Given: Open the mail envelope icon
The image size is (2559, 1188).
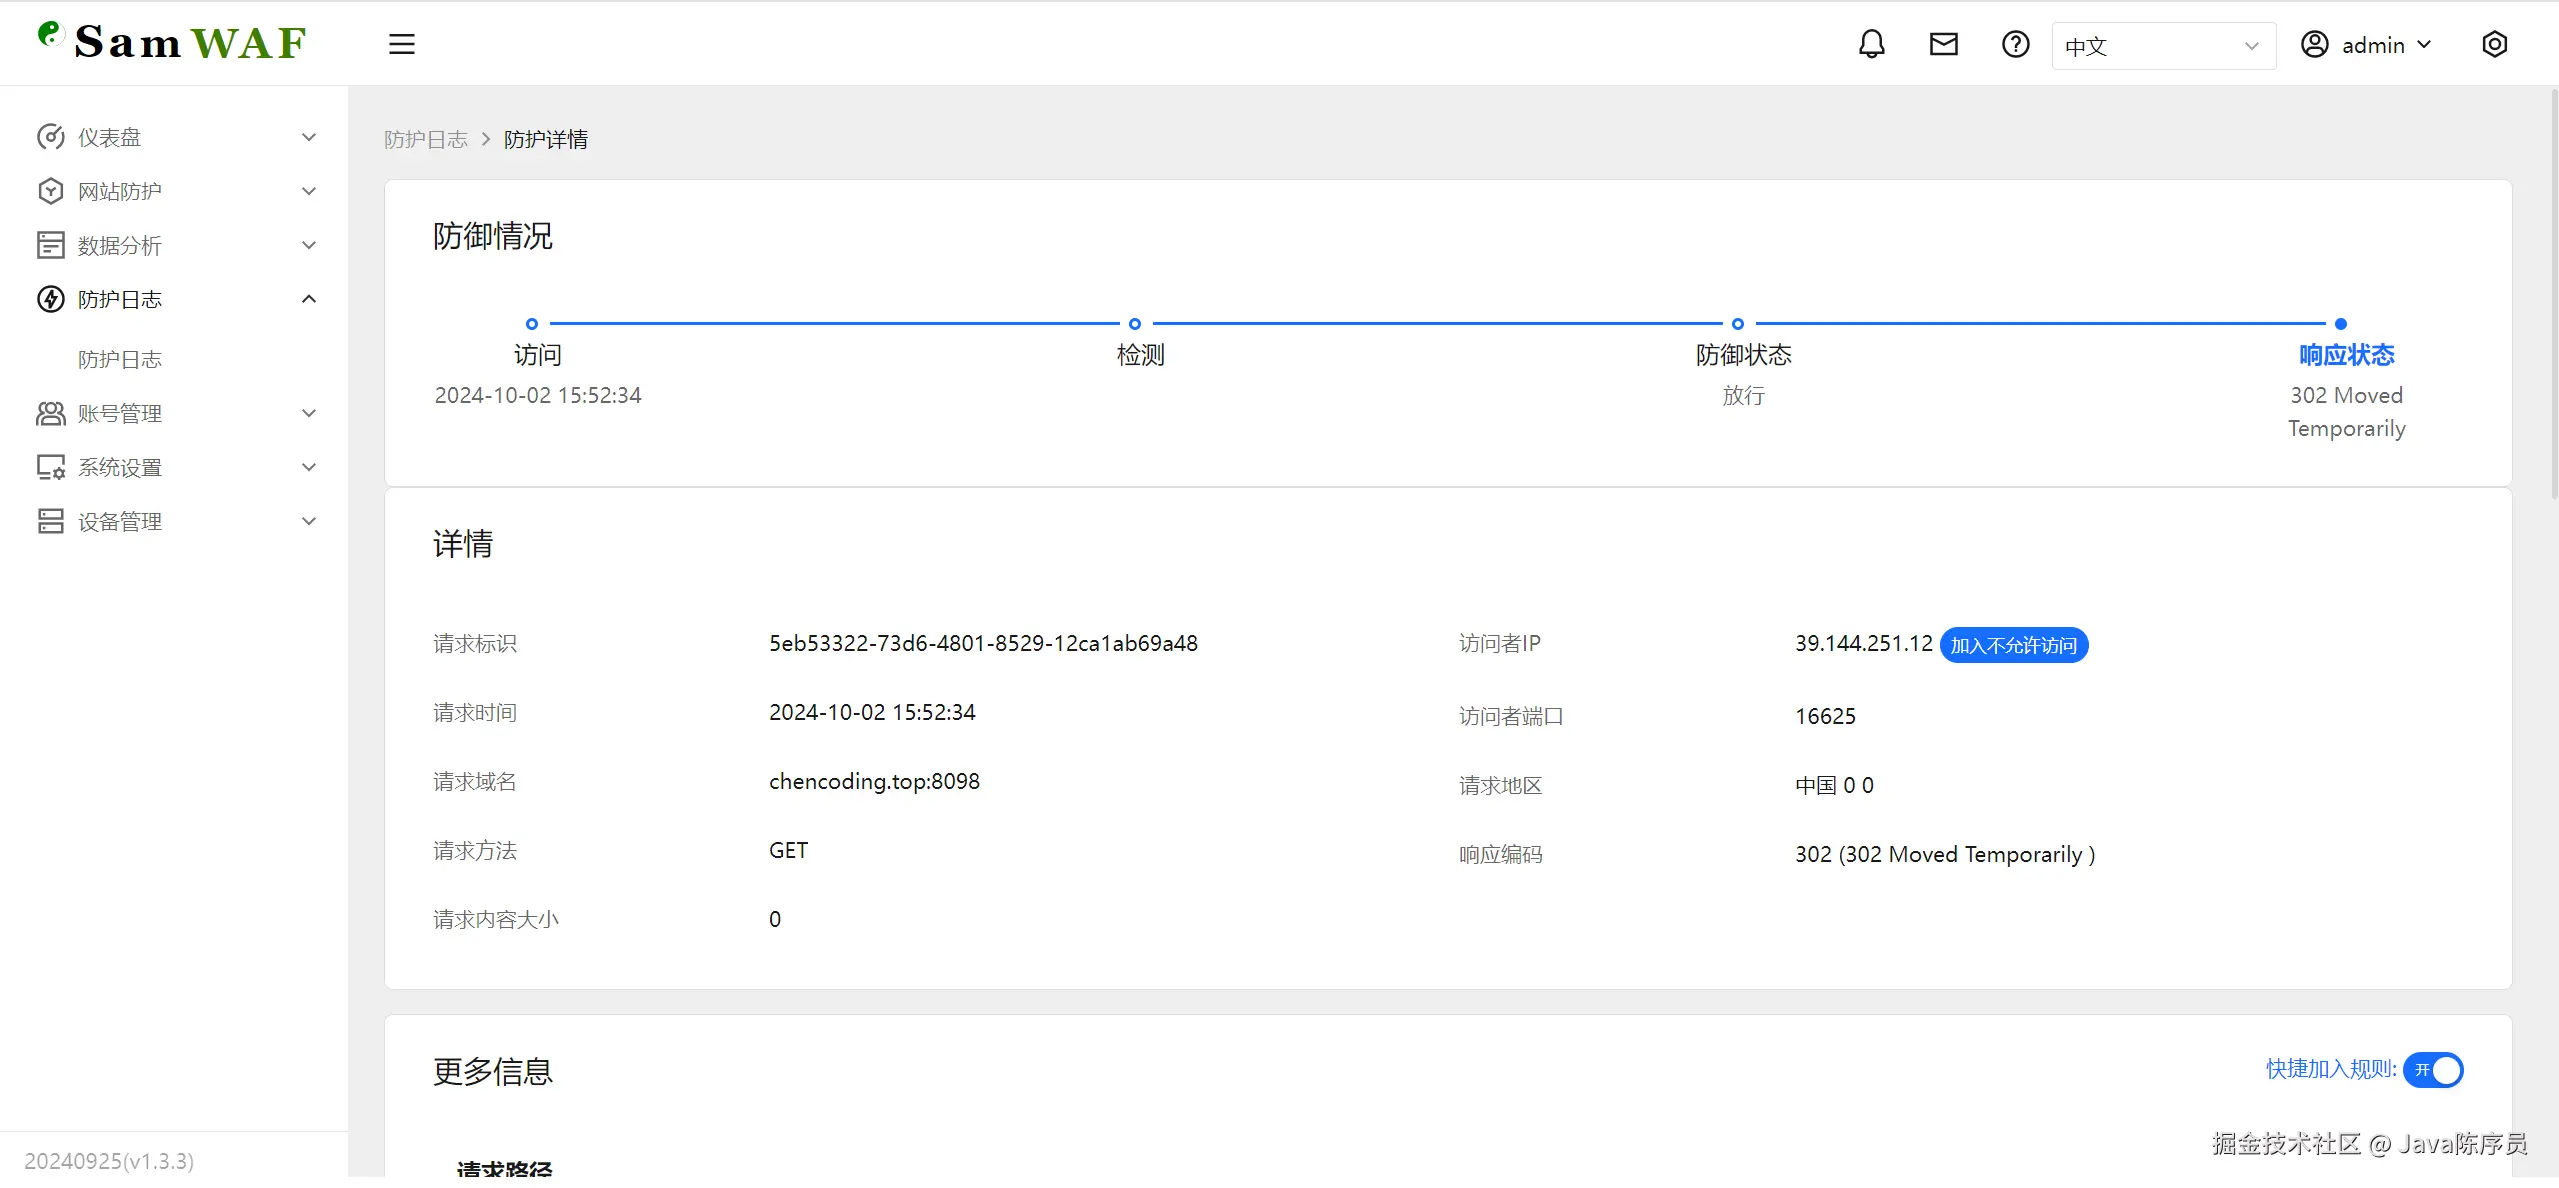Looking at the screenshot, I should [x=1943, y=44].
